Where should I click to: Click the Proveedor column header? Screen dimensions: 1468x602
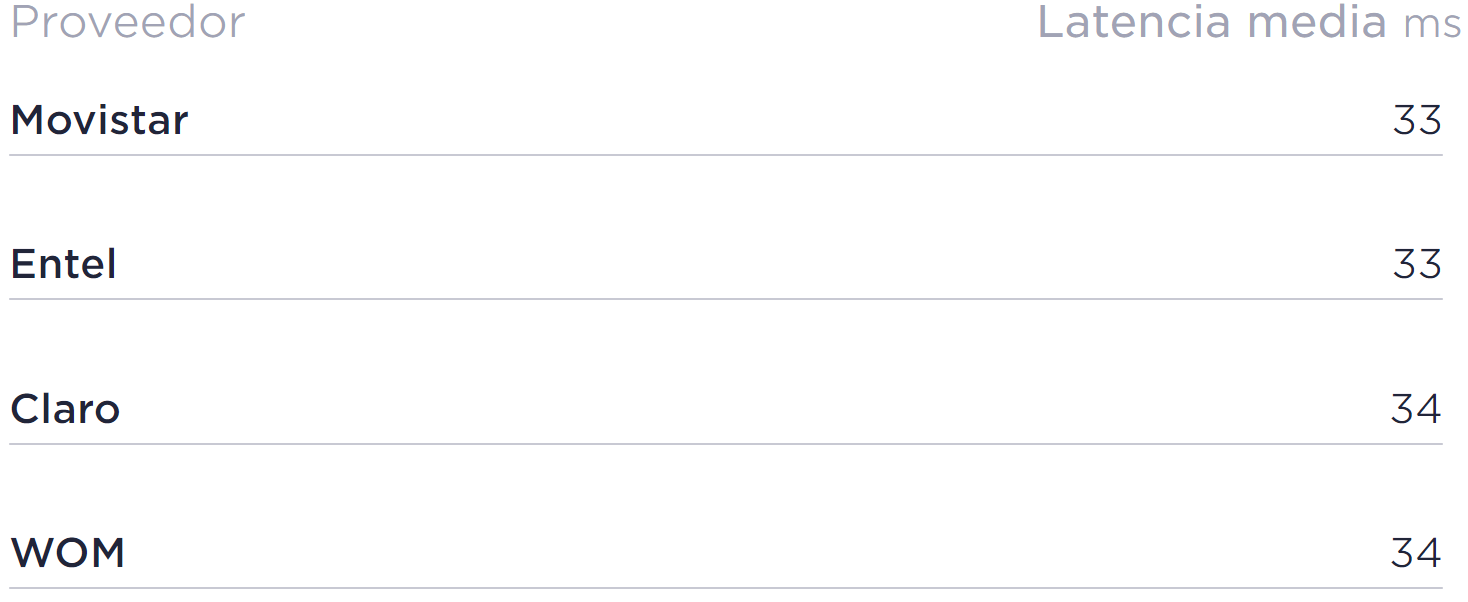[127, 22]
